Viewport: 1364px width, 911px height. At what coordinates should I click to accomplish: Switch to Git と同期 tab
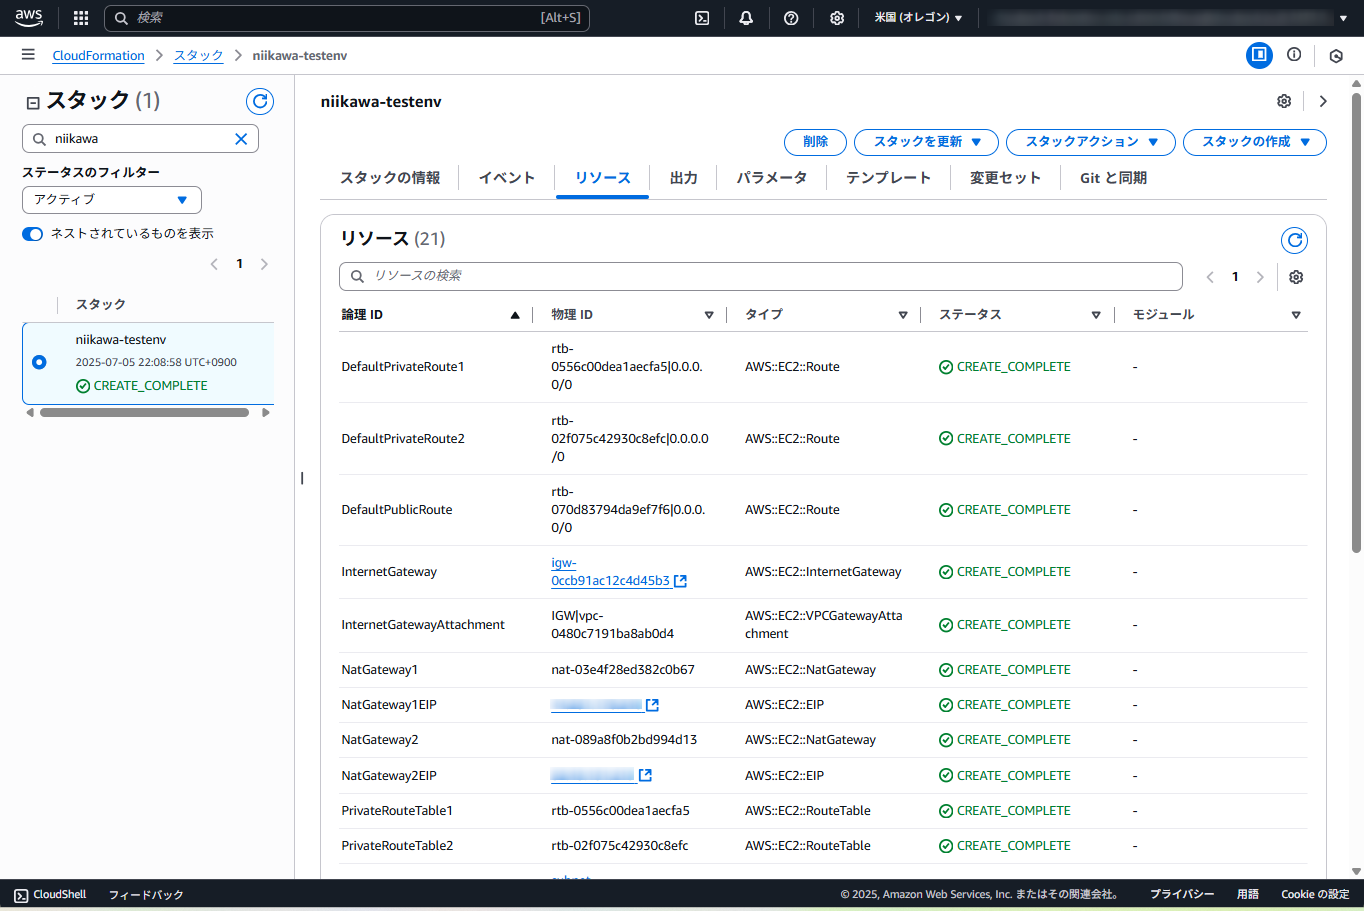1114,178
